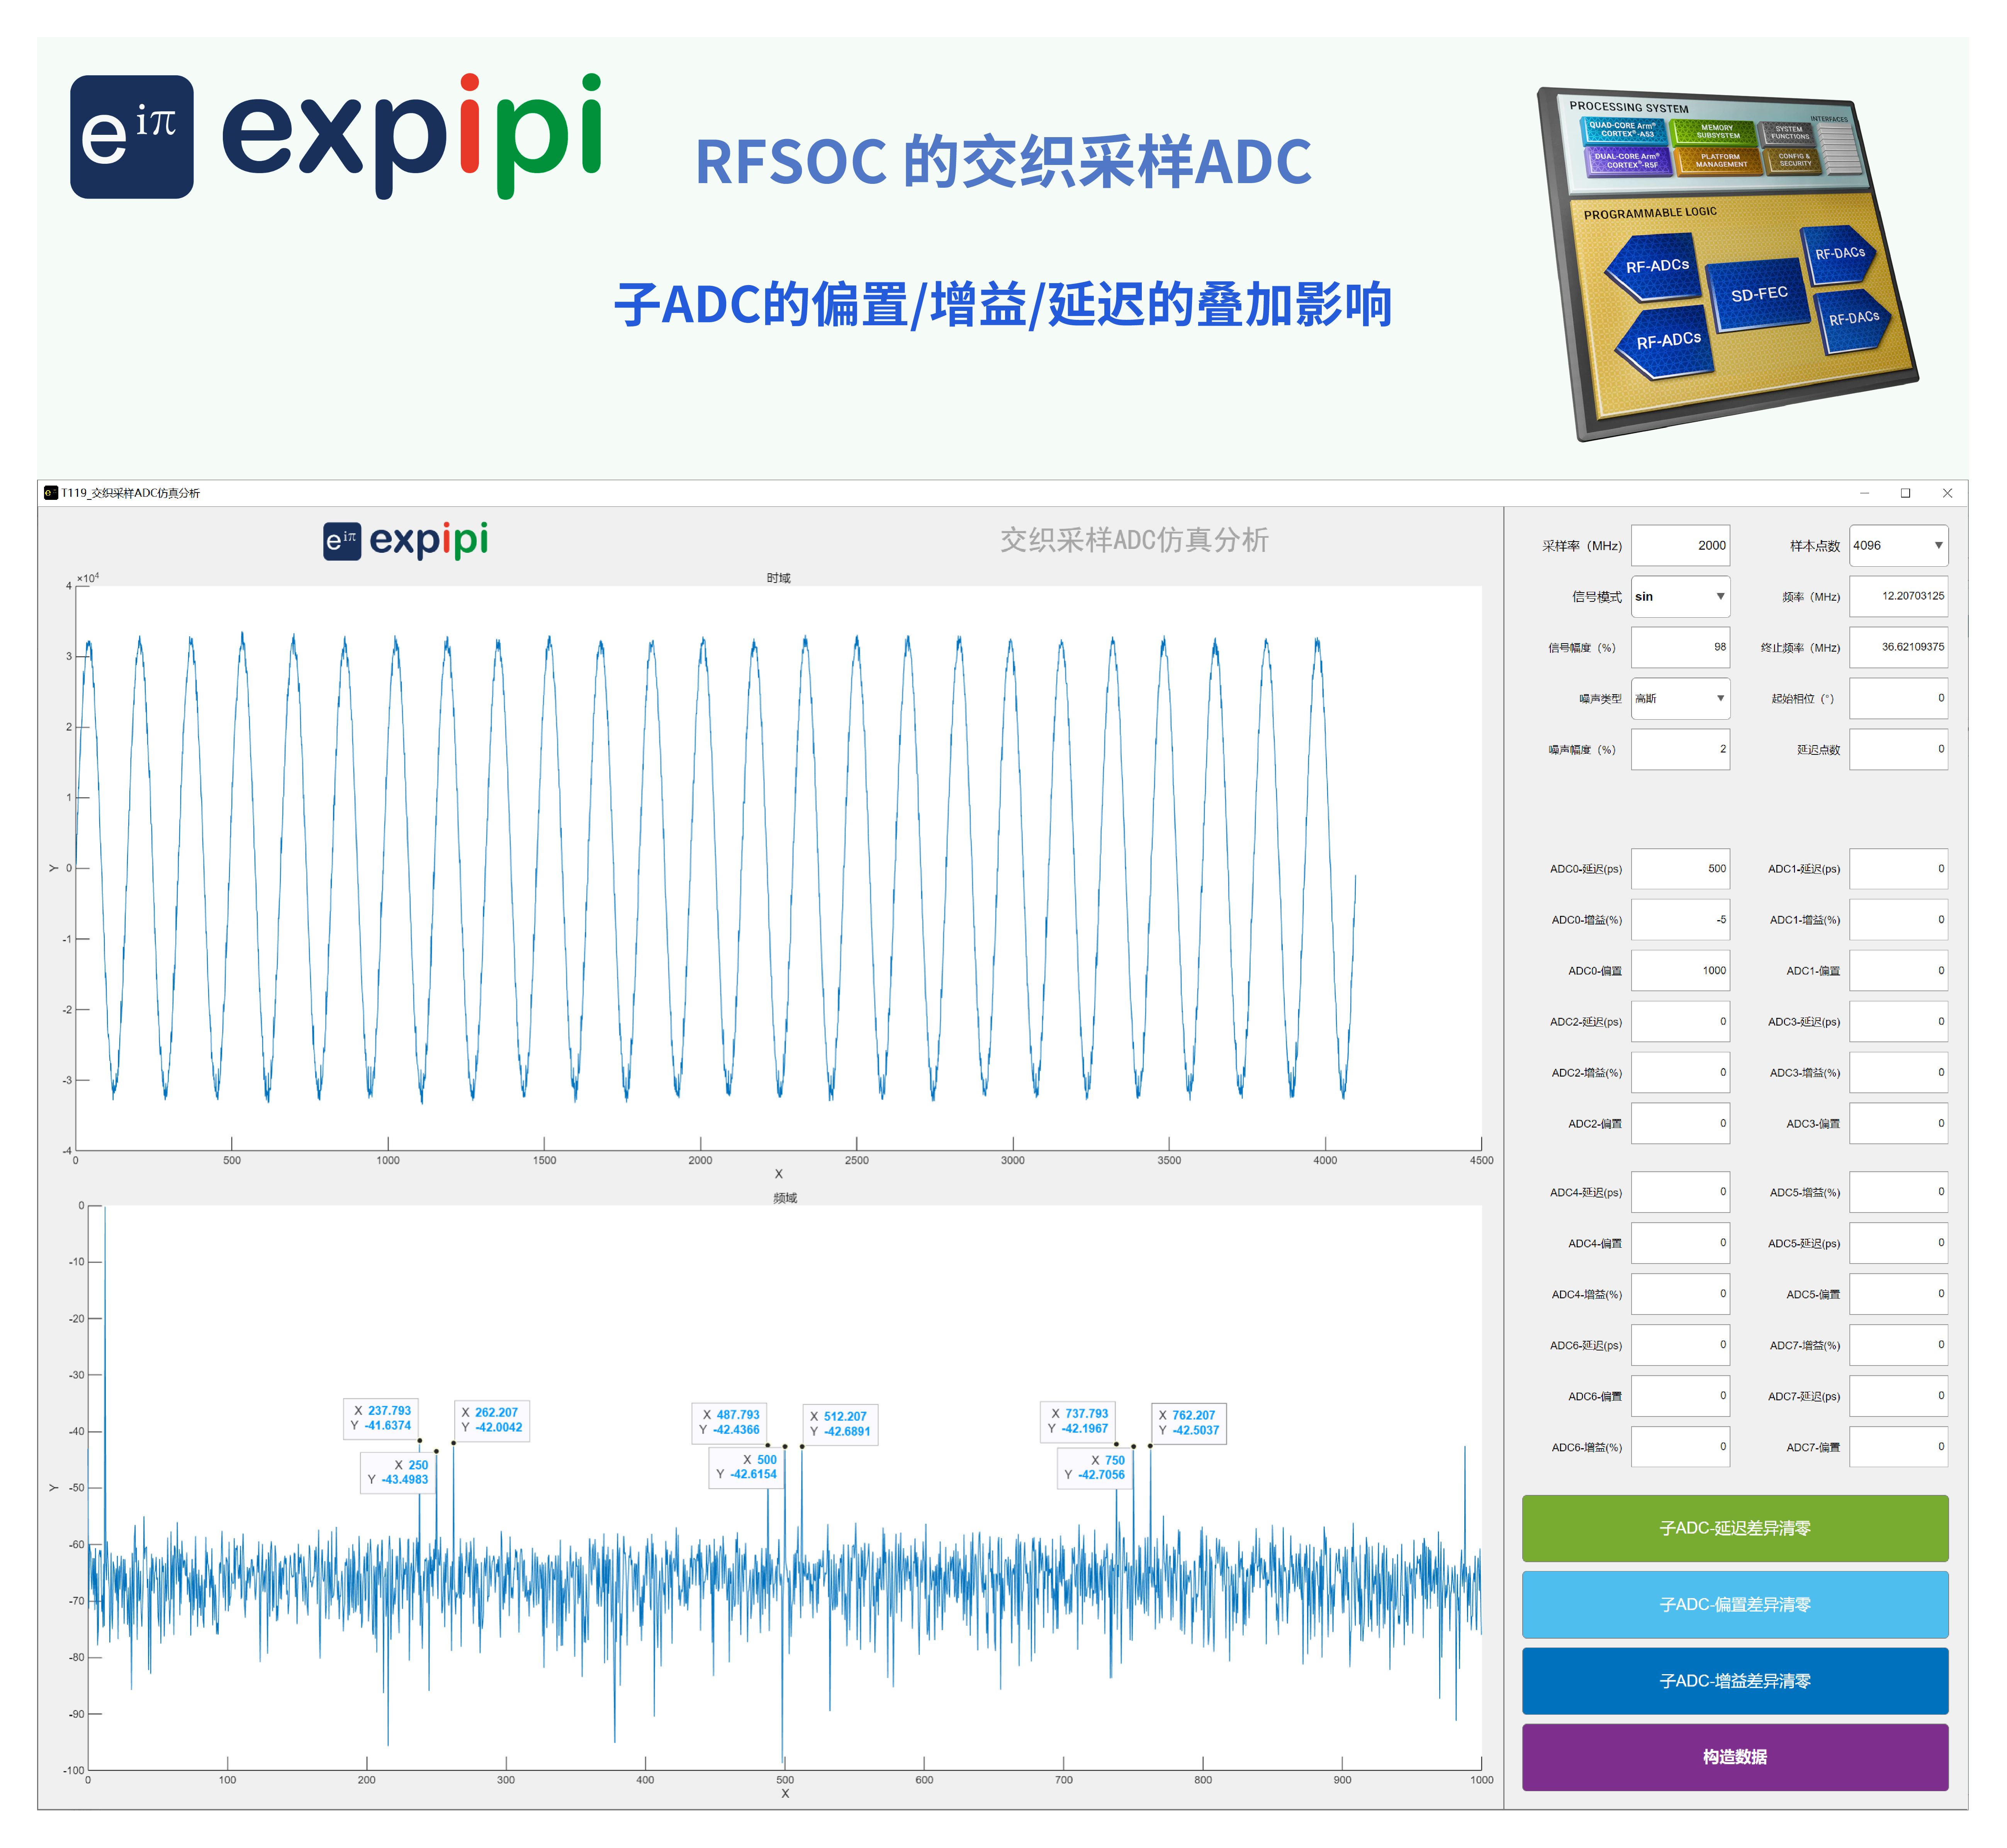
Task: Click the ADC0-增益(%) field showing -5
Action: [x=1680, y=920]
